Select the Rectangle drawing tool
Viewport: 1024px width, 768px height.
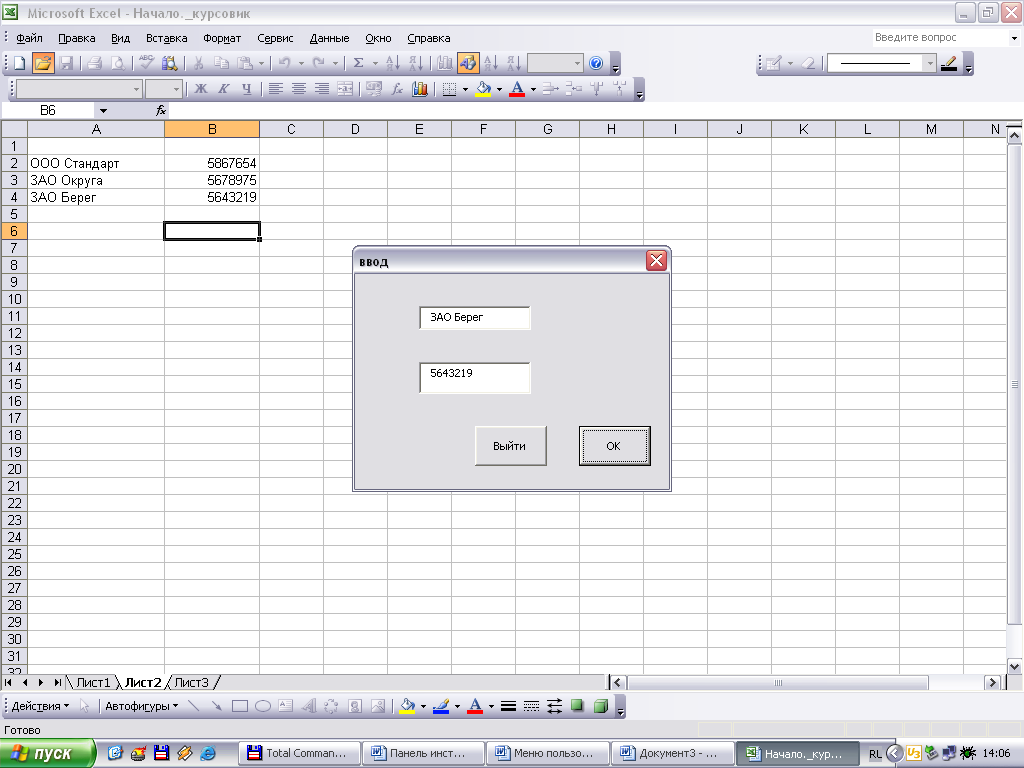point(240,706)
